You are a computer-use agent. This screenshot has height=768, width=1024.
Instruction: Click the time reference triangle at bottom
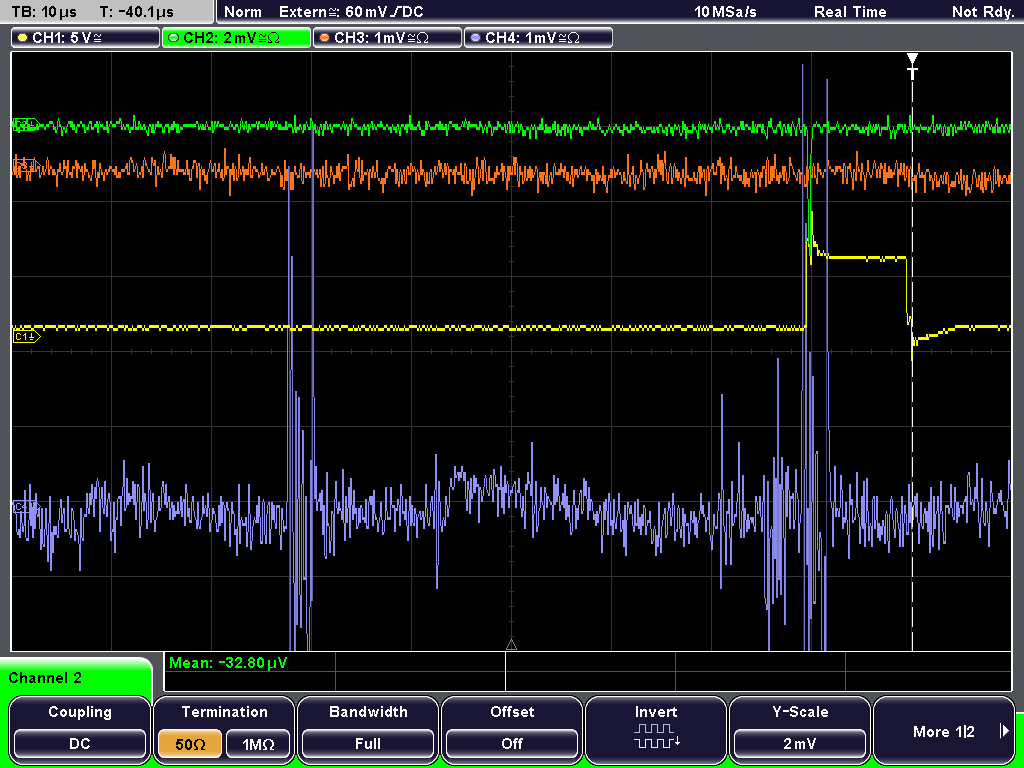click(x=511, y=645)
